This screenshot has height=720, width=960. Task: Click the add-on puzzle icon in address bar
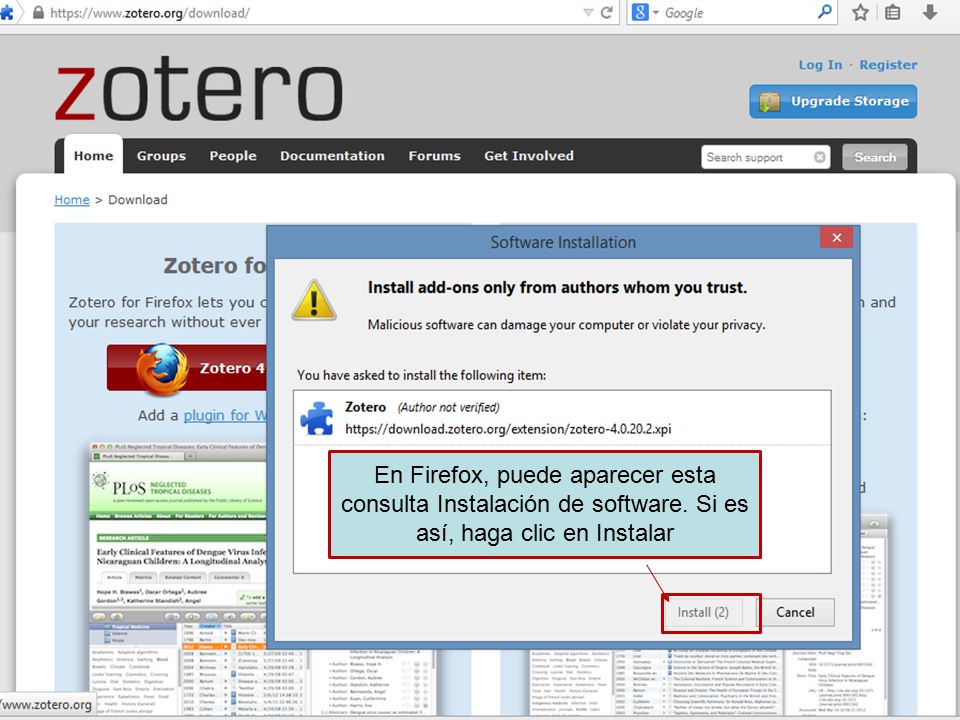click(x=7, y=12)
